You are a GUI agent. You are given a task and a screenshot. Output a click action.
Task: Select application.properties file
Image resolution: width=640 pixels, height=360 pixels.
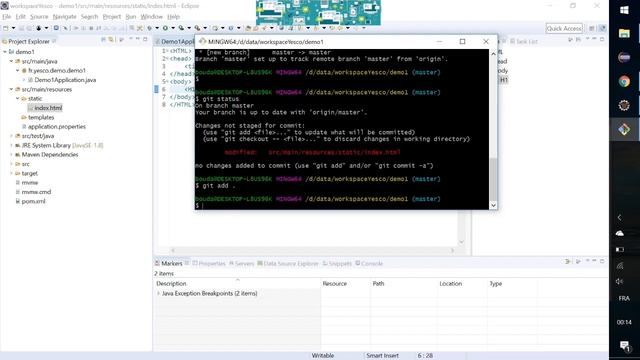[57, 127]
